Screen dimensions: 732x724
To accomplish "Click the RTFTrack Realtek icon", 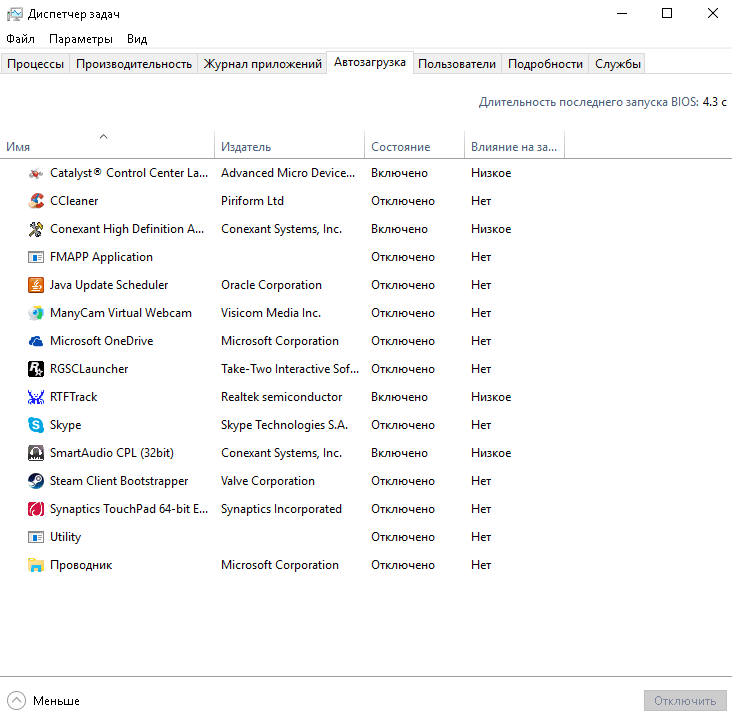I will [36, 397].
